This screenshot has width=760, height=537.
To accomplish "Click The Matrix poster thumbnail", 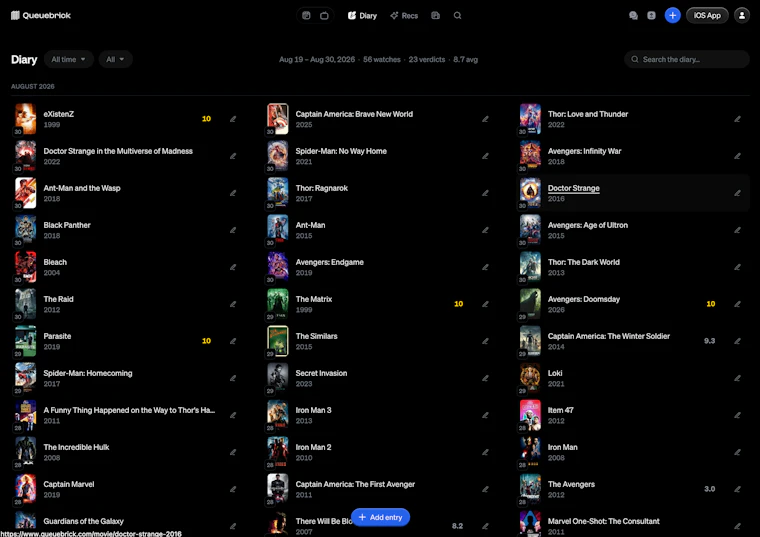I will tap(278, 304).
